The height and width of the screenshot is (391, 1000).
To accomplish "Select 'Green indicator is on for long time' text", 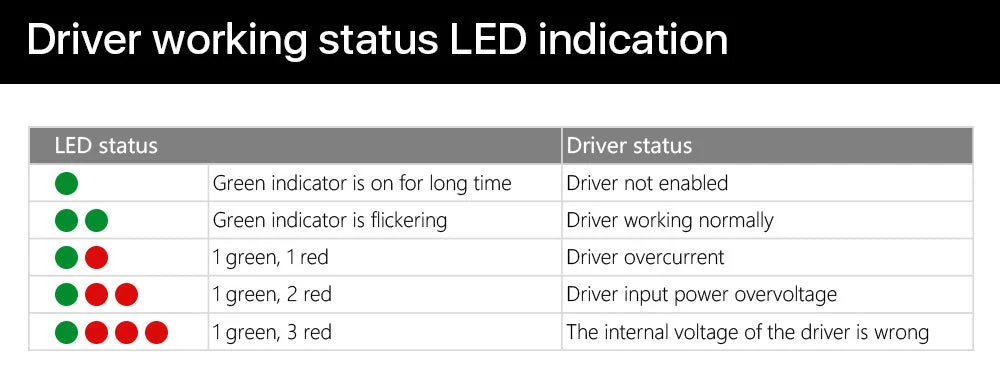I will point(362,184).
